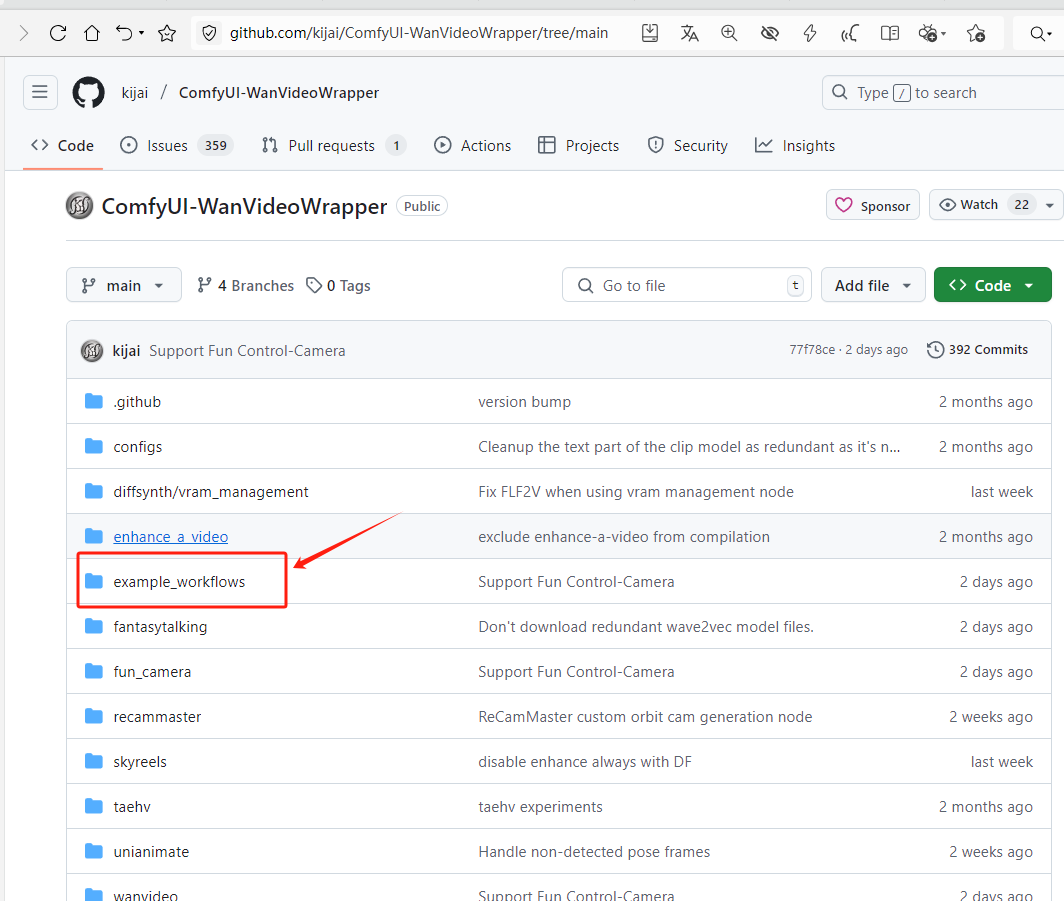Open the diffsynth/vram_management folder
Image resolution: width=1064 pixels, height=901 pixels.
210,491
